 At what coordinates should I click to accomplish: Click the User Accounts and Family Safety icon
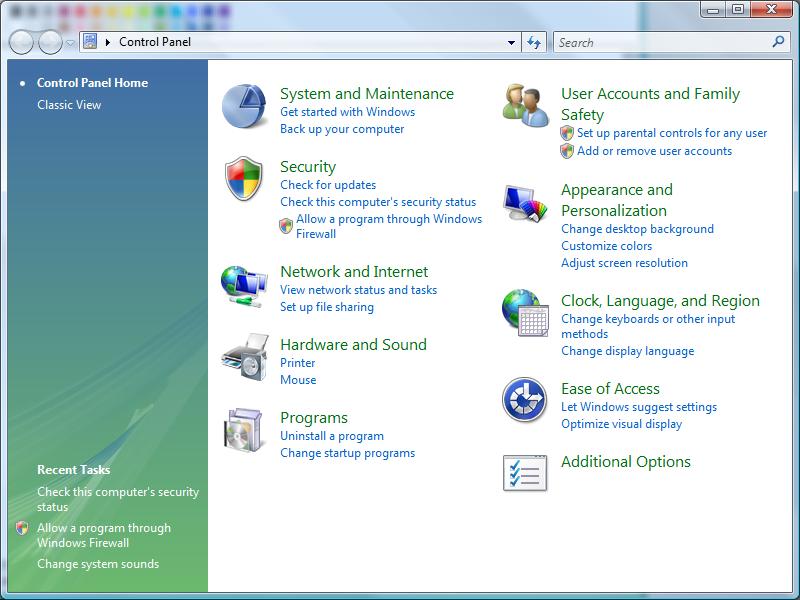(x=525, y=107)
